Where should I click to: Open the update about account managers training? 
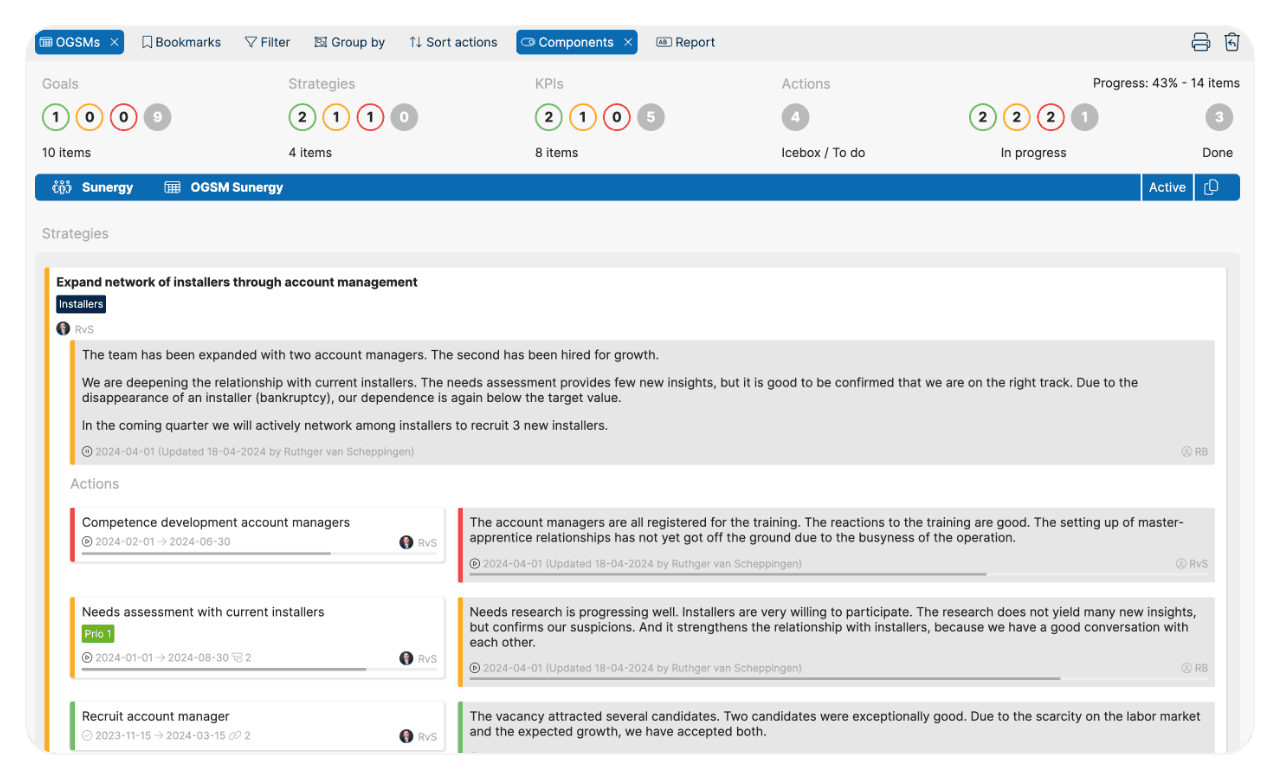pos(836,545)
